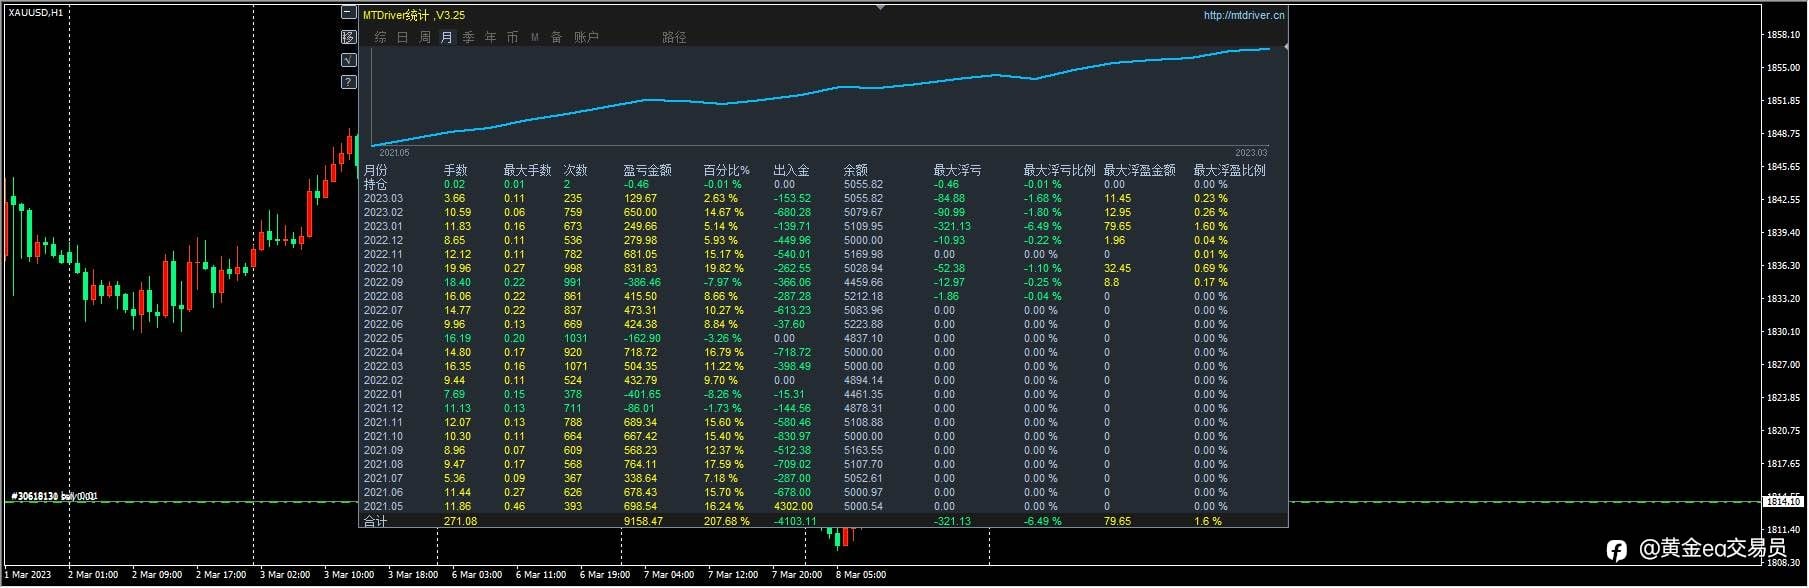Open help with the ? icon
The height and width of the screenshot is (588, 1809).
coord(348,82)
